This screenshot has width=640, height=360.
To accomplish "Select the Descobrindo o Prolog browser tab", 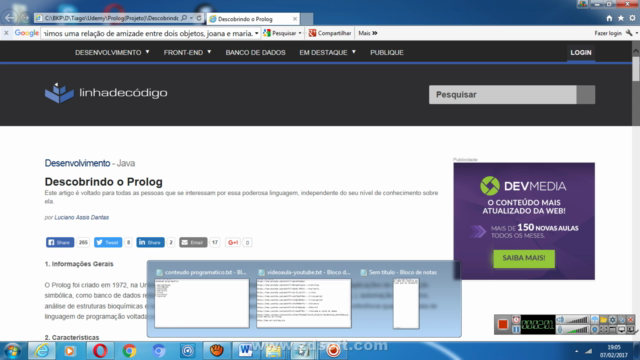I will pos(253,19).
